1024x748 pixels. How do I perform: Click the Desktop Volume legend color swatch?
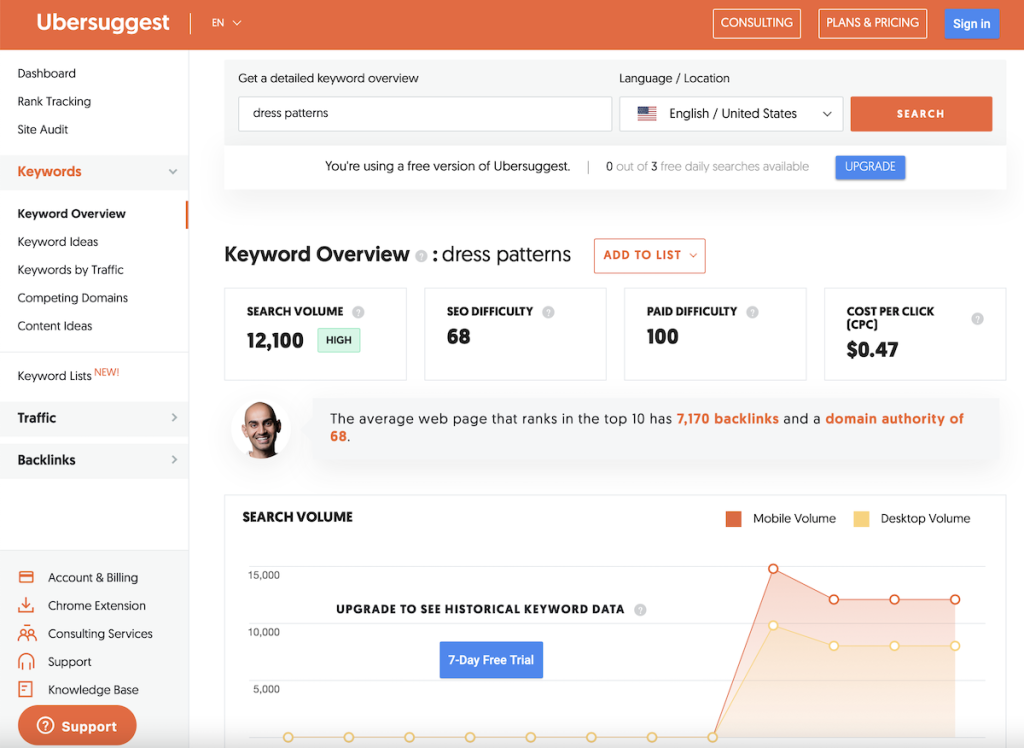coord(861,519)
